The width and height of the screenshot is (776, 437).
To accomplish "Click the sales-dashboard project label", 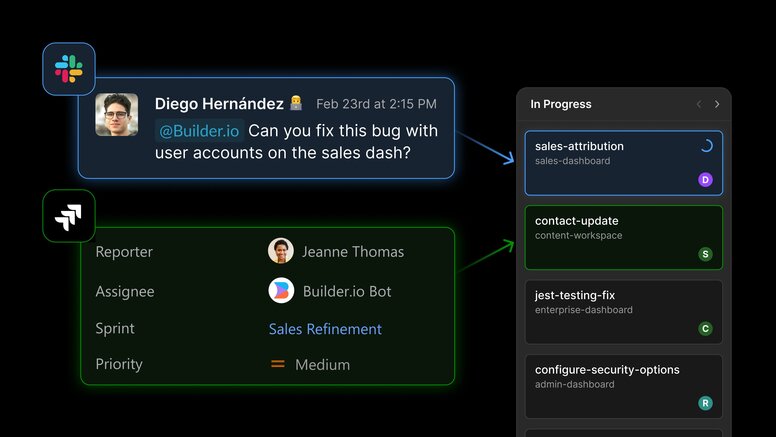I will (572, 161).
